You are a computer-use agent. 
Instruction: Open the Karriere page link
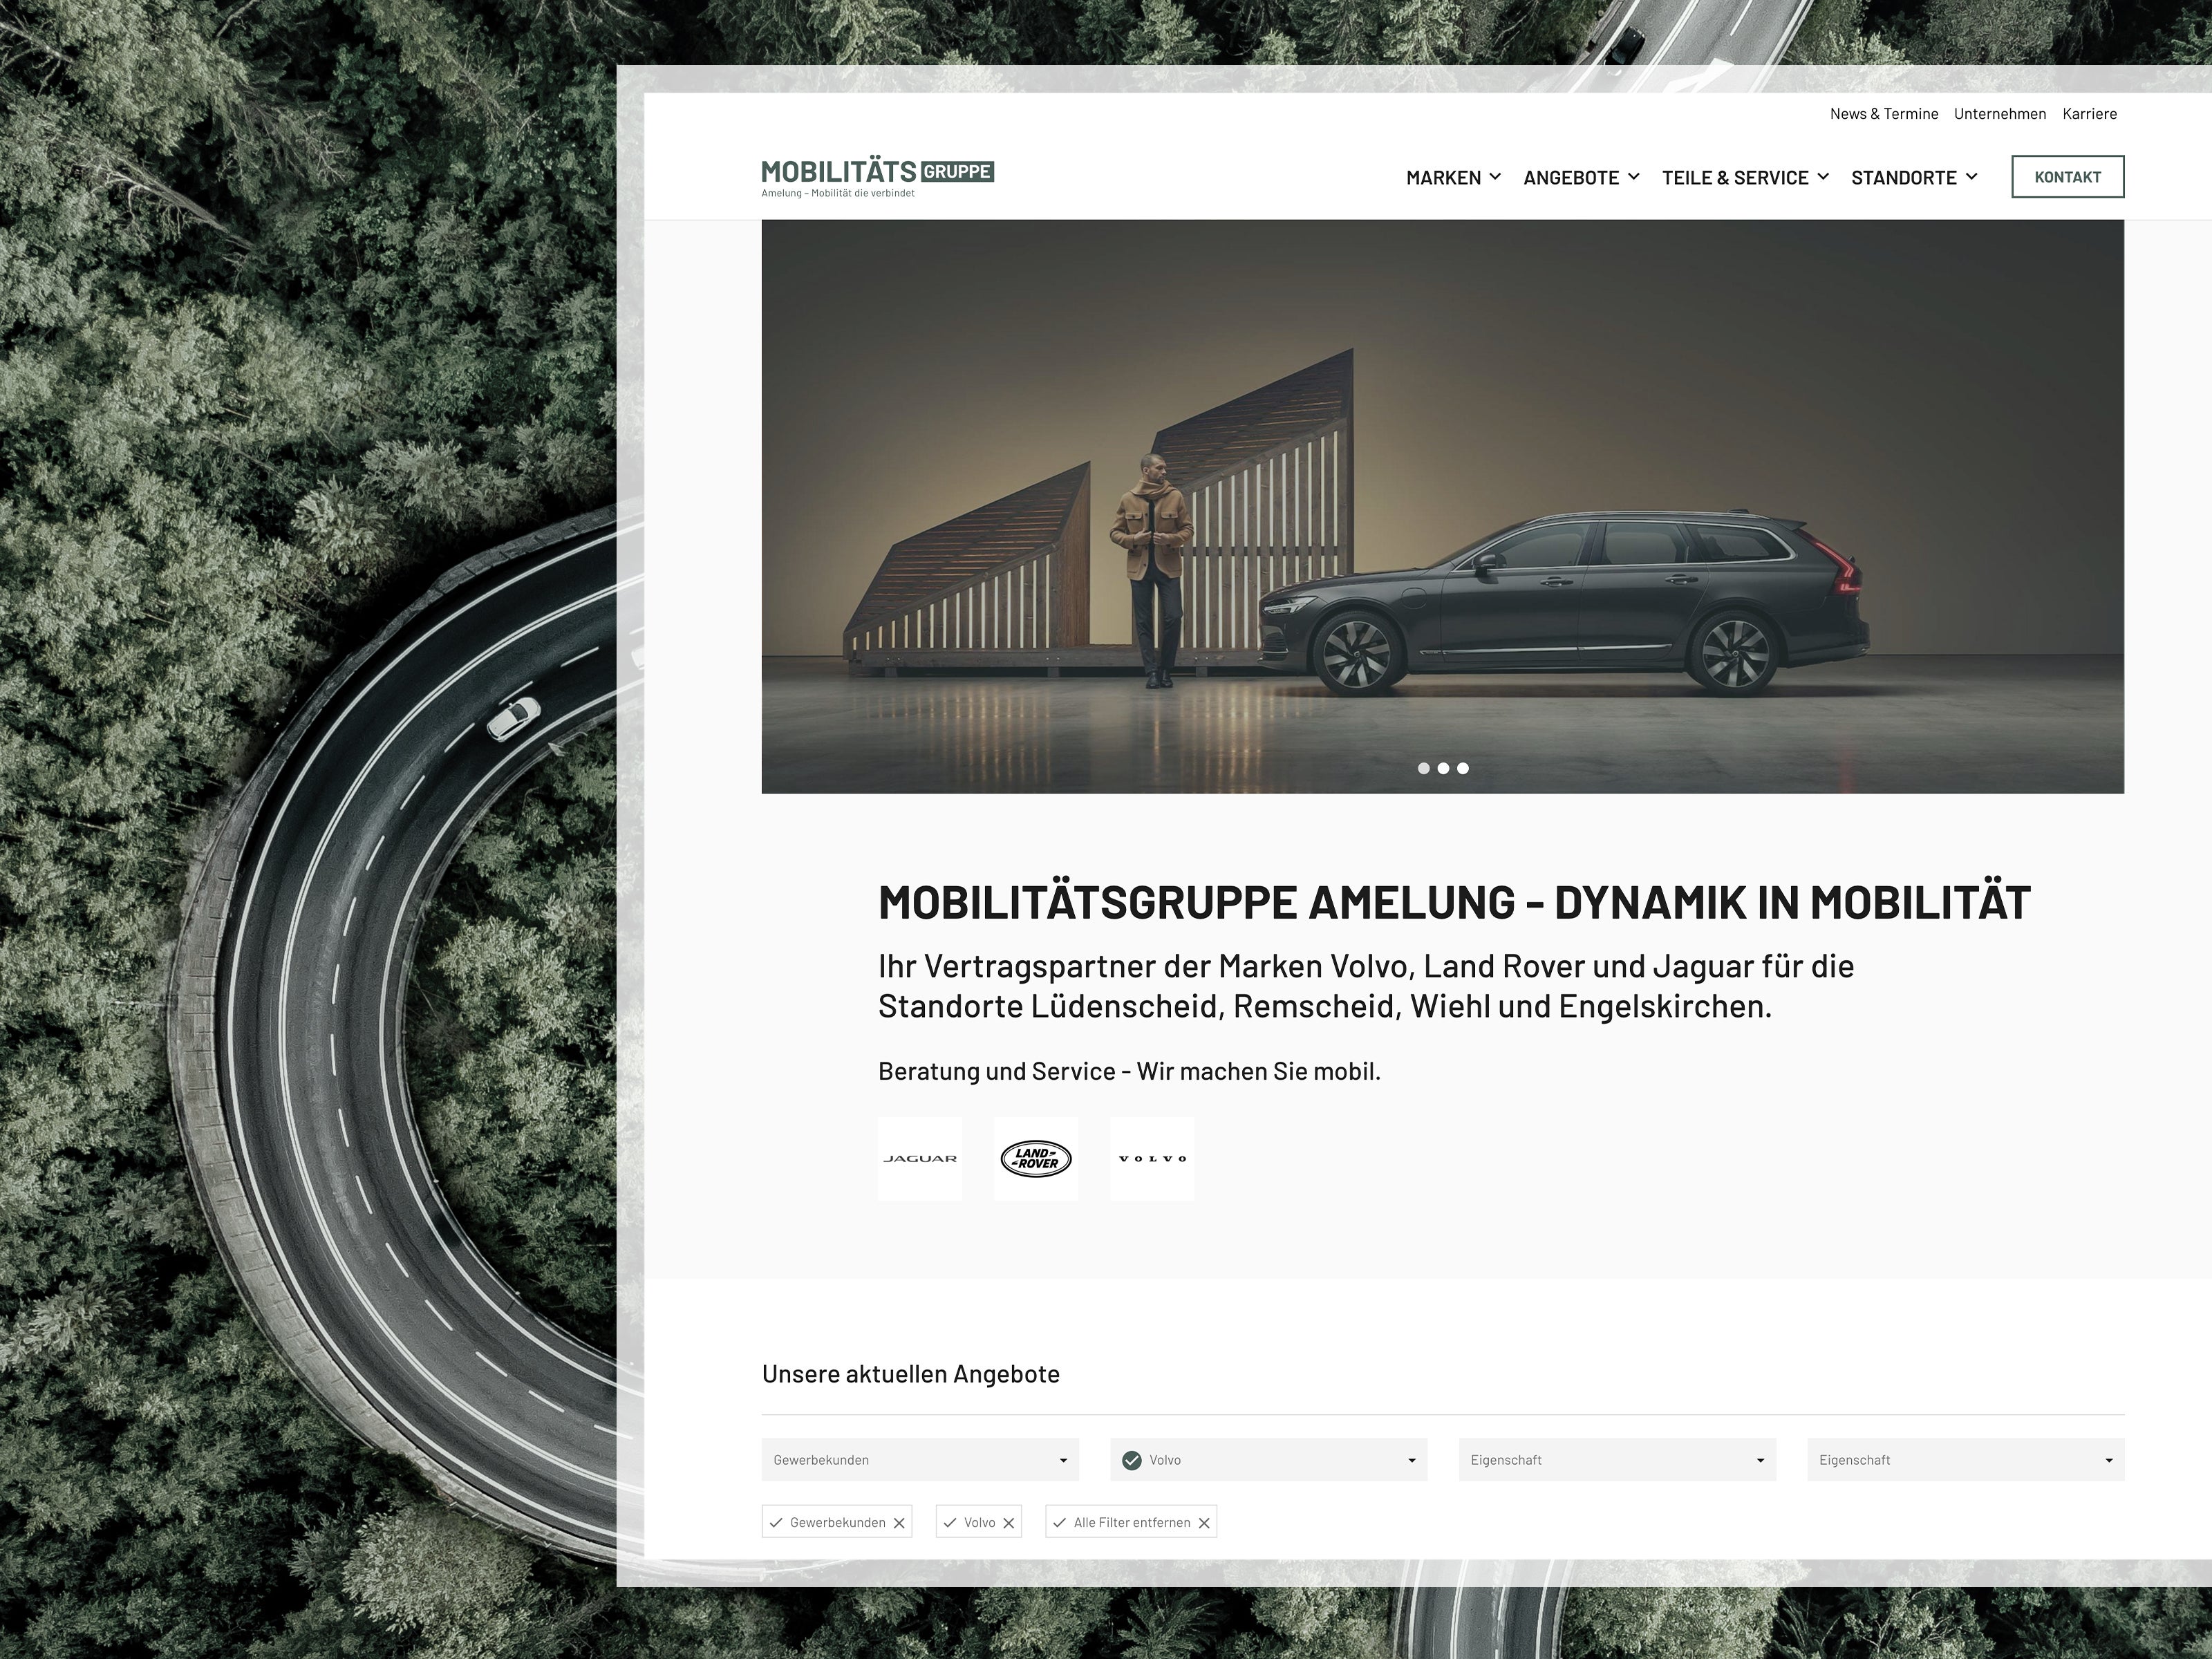coord(2089,113)
